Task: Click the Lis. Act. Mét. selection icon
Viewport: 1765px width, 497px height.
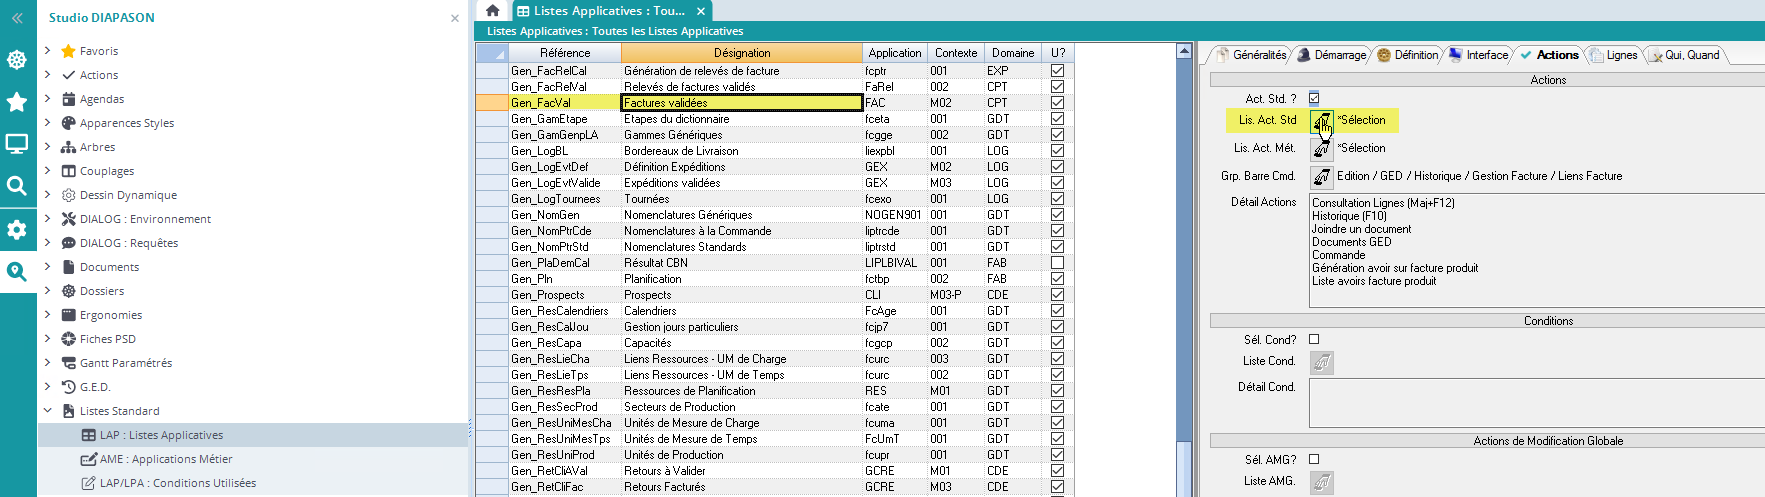Action: point(1322,149)
